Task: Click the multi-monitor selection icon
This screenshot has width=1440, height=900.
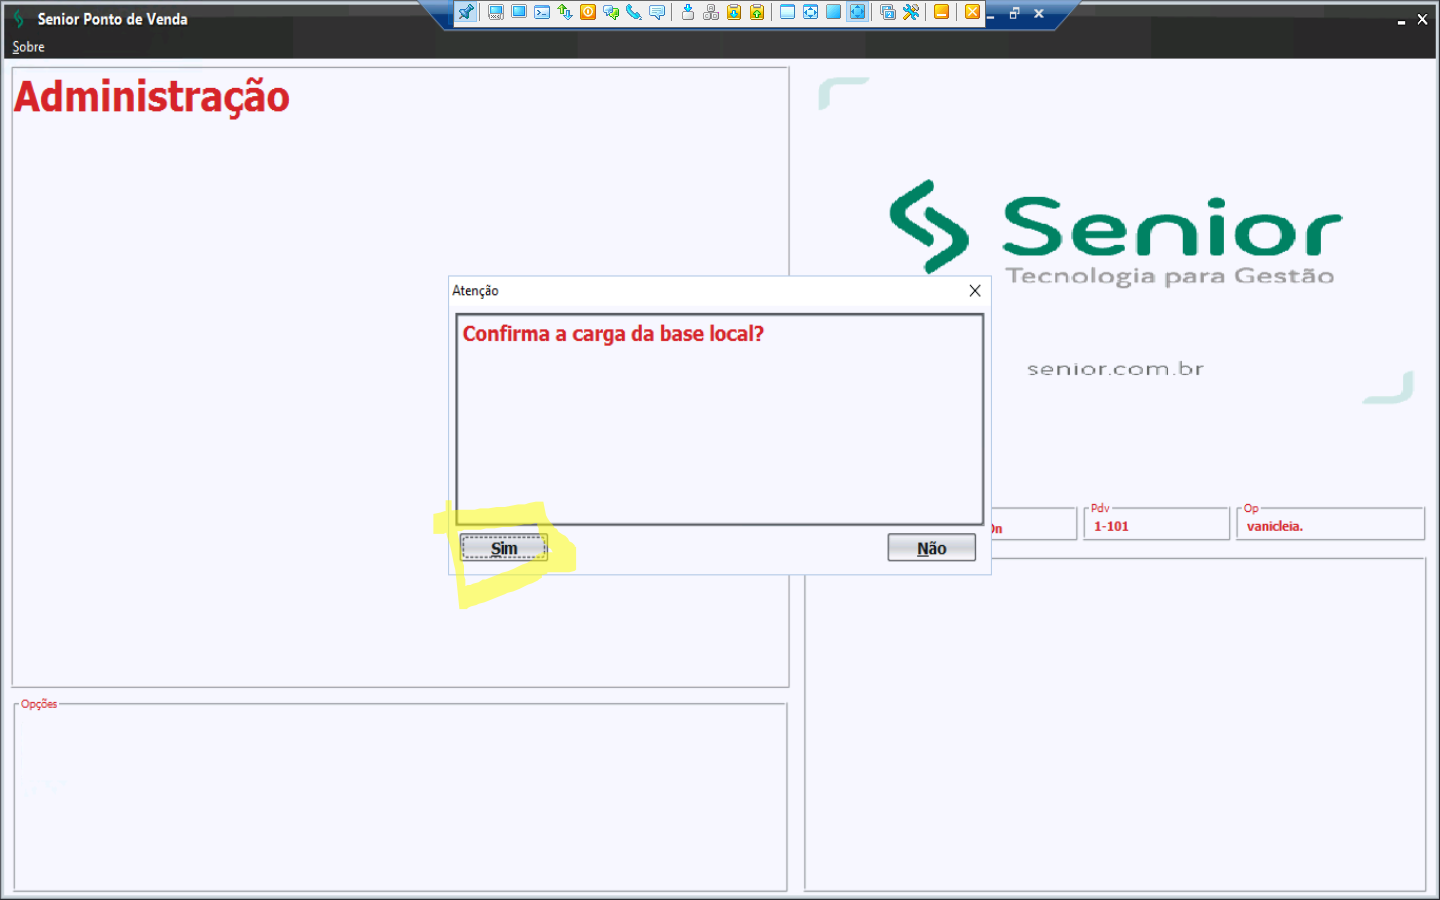Action: (888, 12)
